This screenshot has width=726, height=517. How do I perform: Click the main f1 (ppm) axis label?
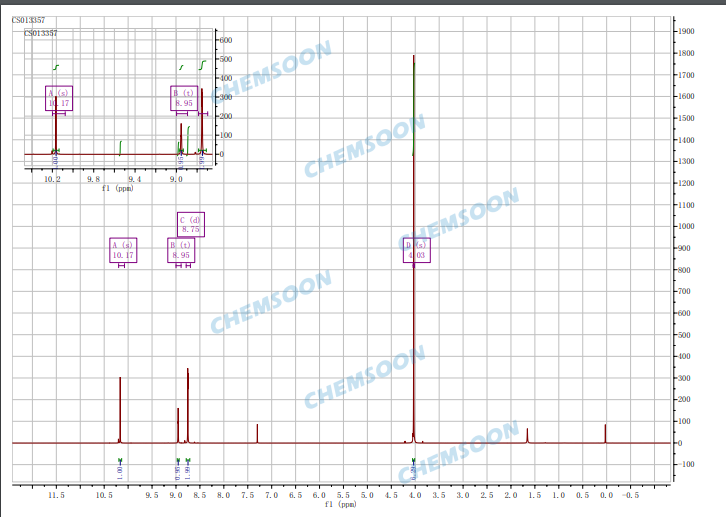(340, 505)
